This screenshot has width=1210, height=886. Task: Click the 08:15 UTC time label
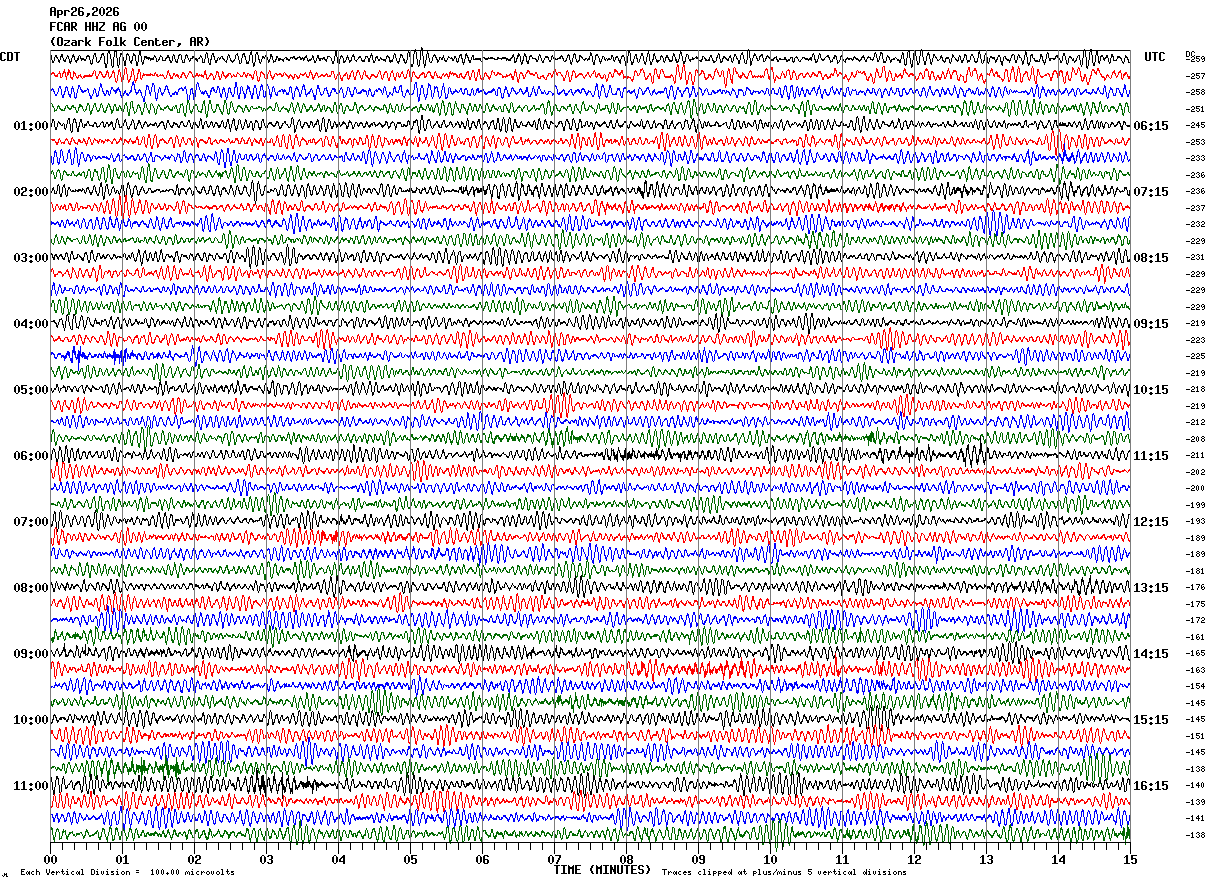pyautogui.click(x=1151, y=258)
